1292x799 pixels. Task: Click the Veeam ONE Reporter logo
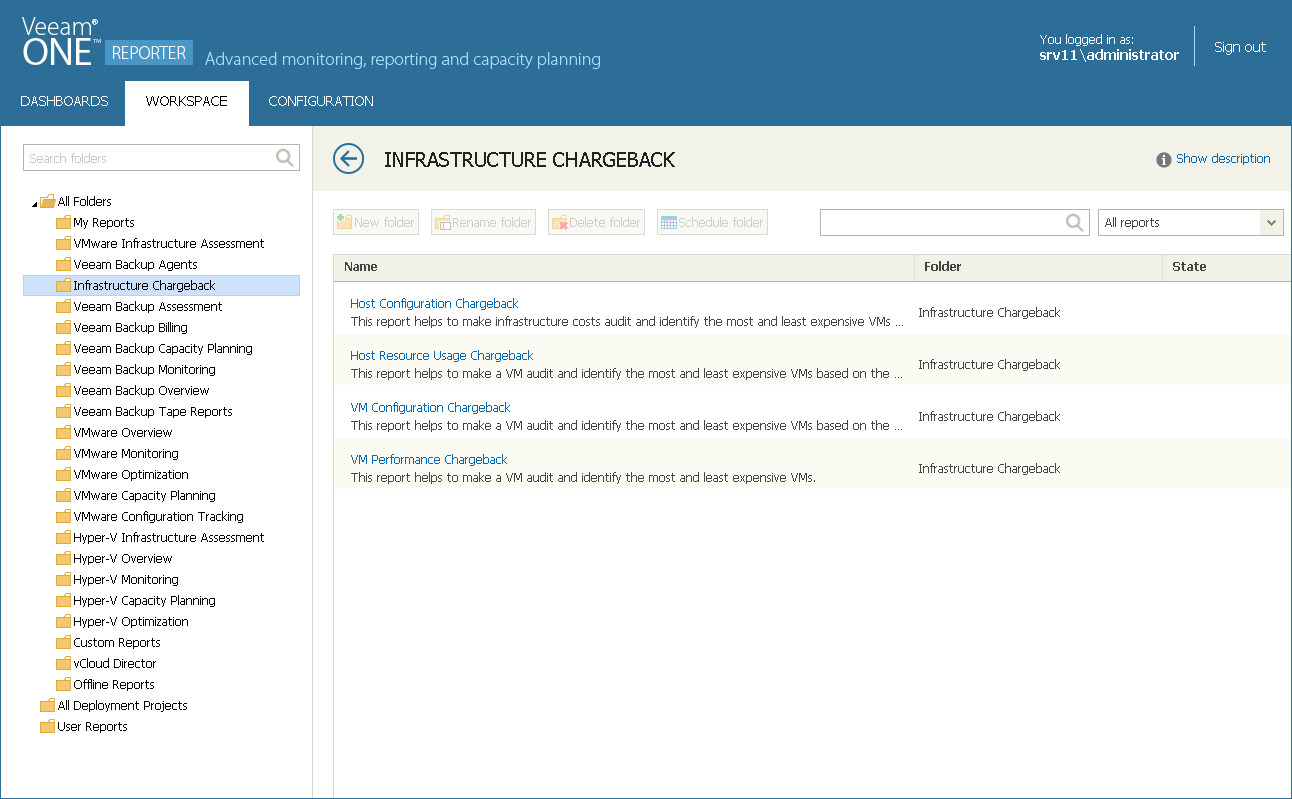tap(107, 43)
